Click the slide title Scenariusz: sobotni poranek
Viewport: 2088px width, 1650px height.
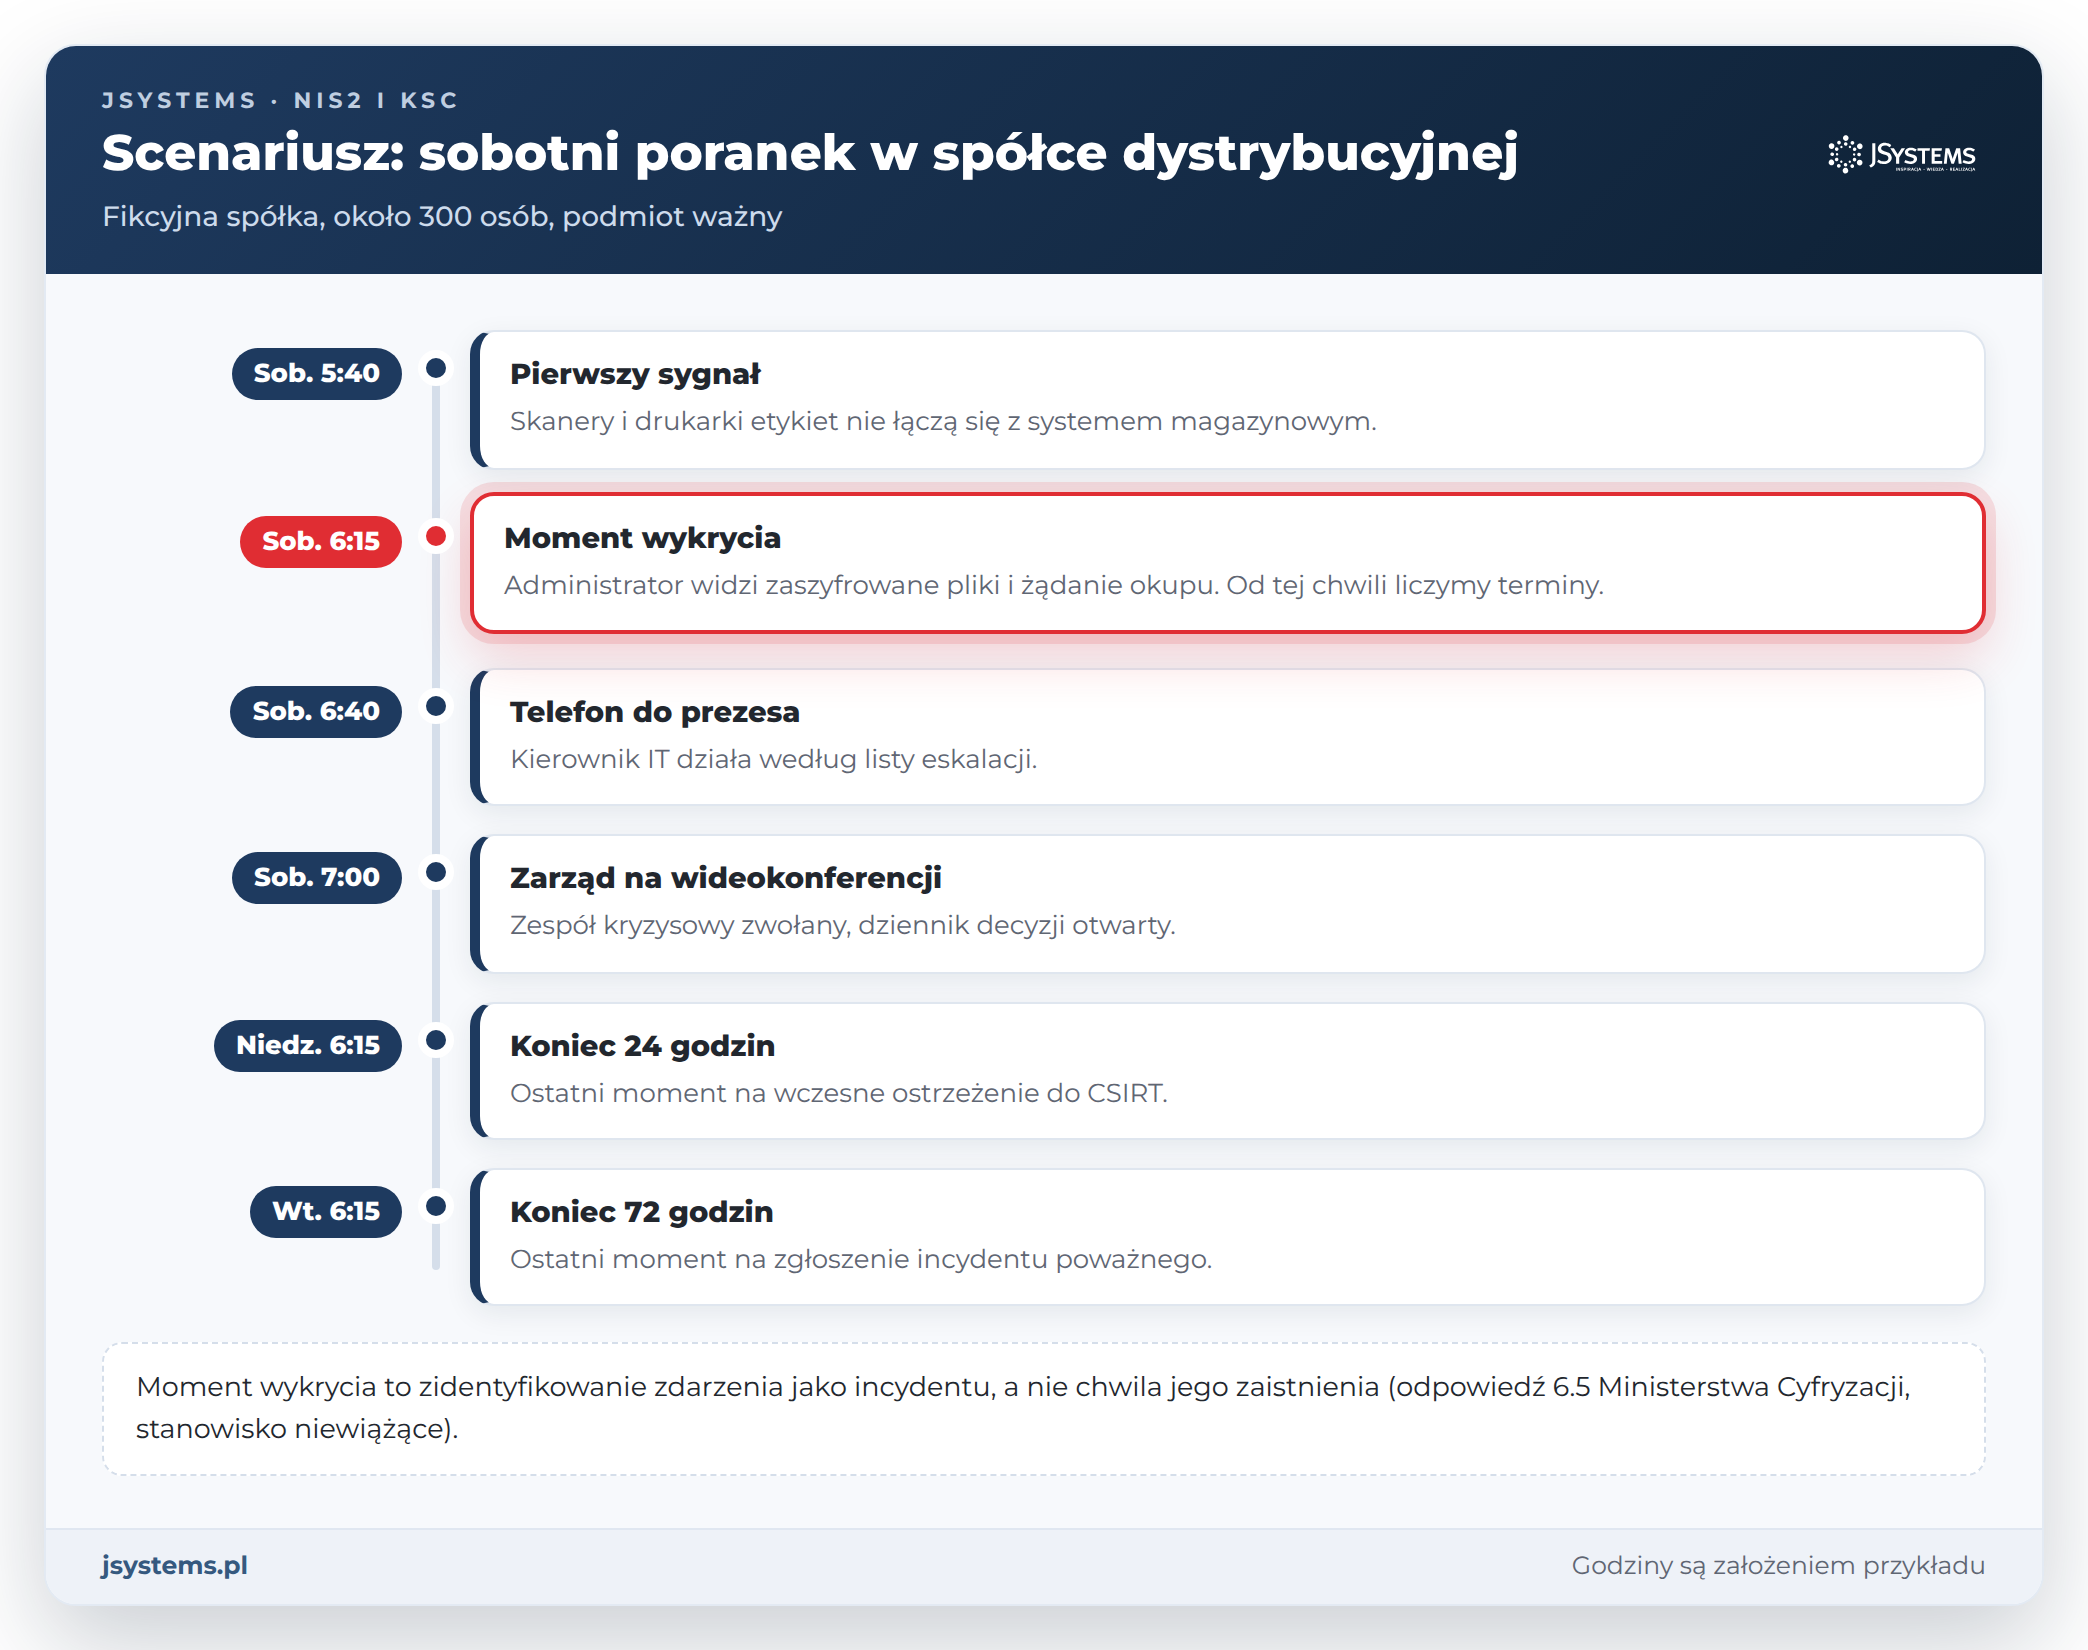pyautogui.click(x=810, y=154)
